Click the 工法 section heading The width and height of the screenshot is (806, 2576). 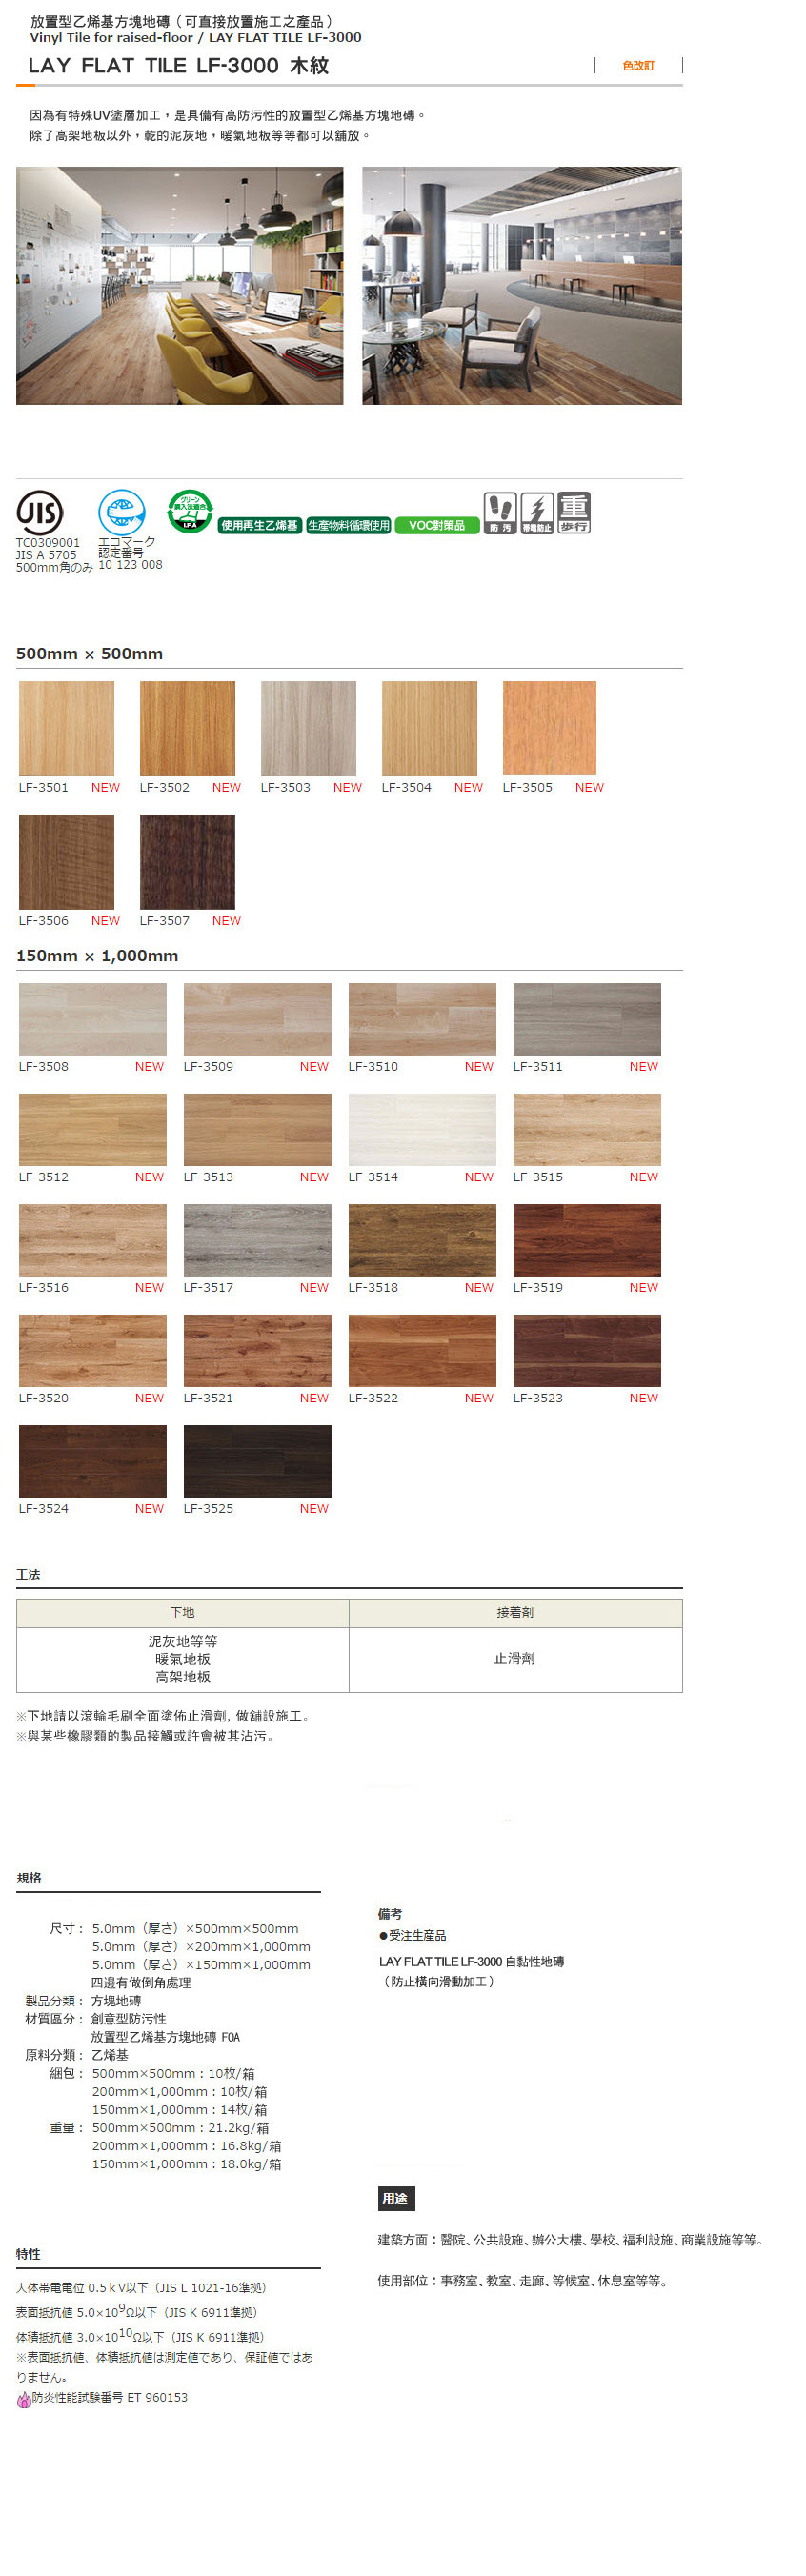(x=28, y=1574)
